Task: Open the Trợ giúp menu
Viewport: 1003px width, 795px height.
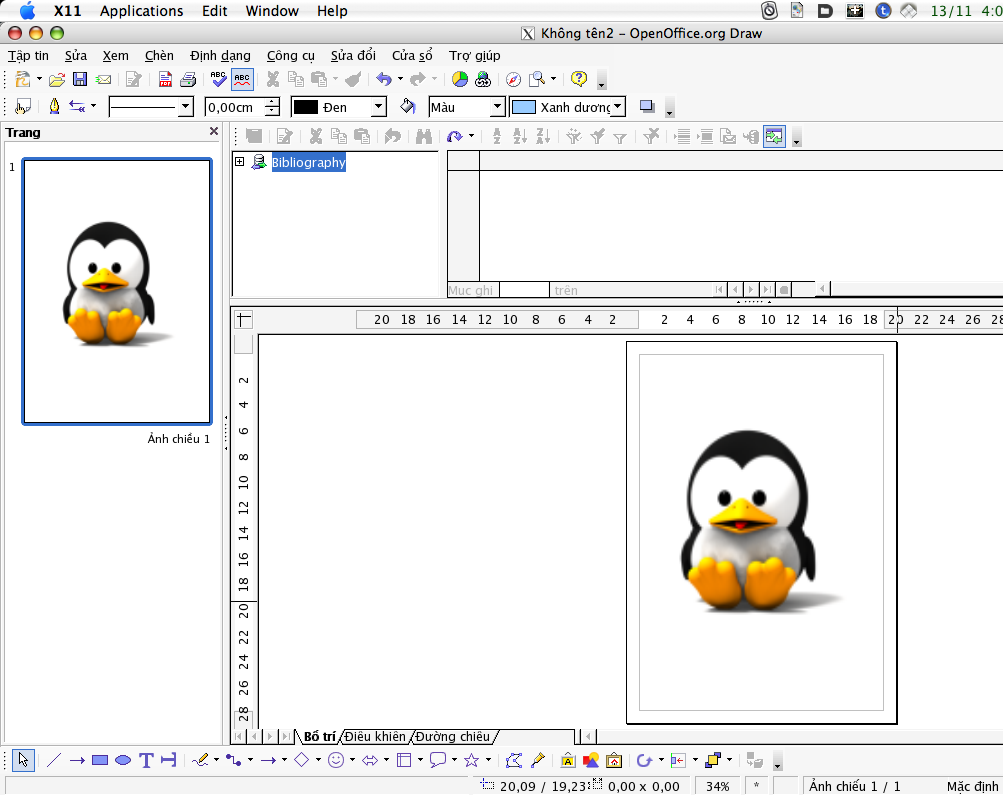Action: (x=474, y=56)
